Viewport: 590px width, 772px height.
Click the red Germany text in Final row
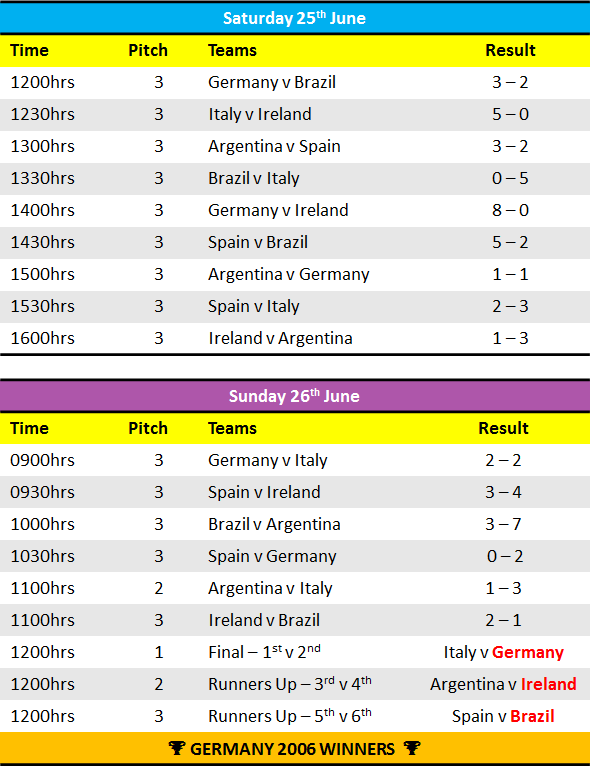[528, 652]
